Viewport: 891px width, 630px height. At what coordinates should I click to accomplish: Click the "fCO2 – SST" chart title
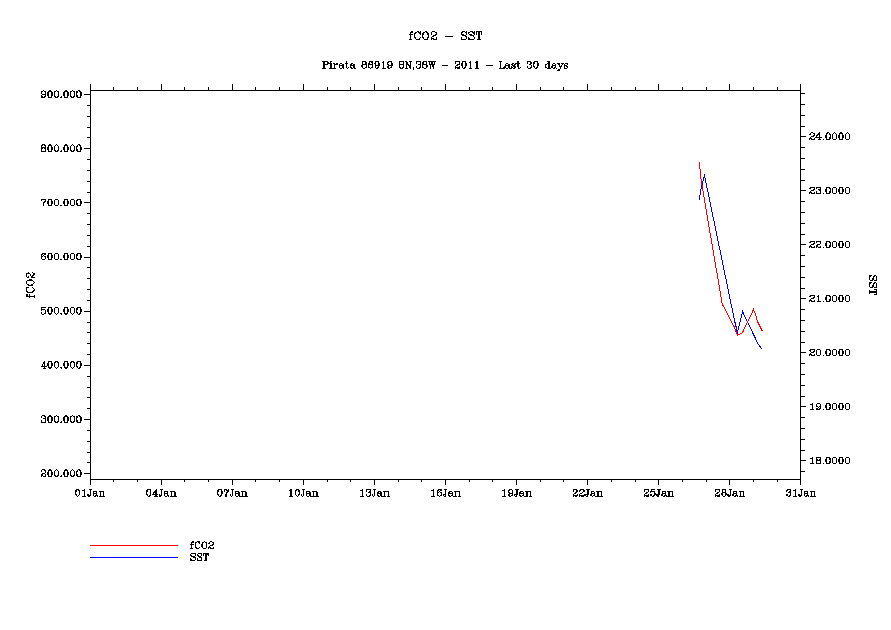[445, 35]
